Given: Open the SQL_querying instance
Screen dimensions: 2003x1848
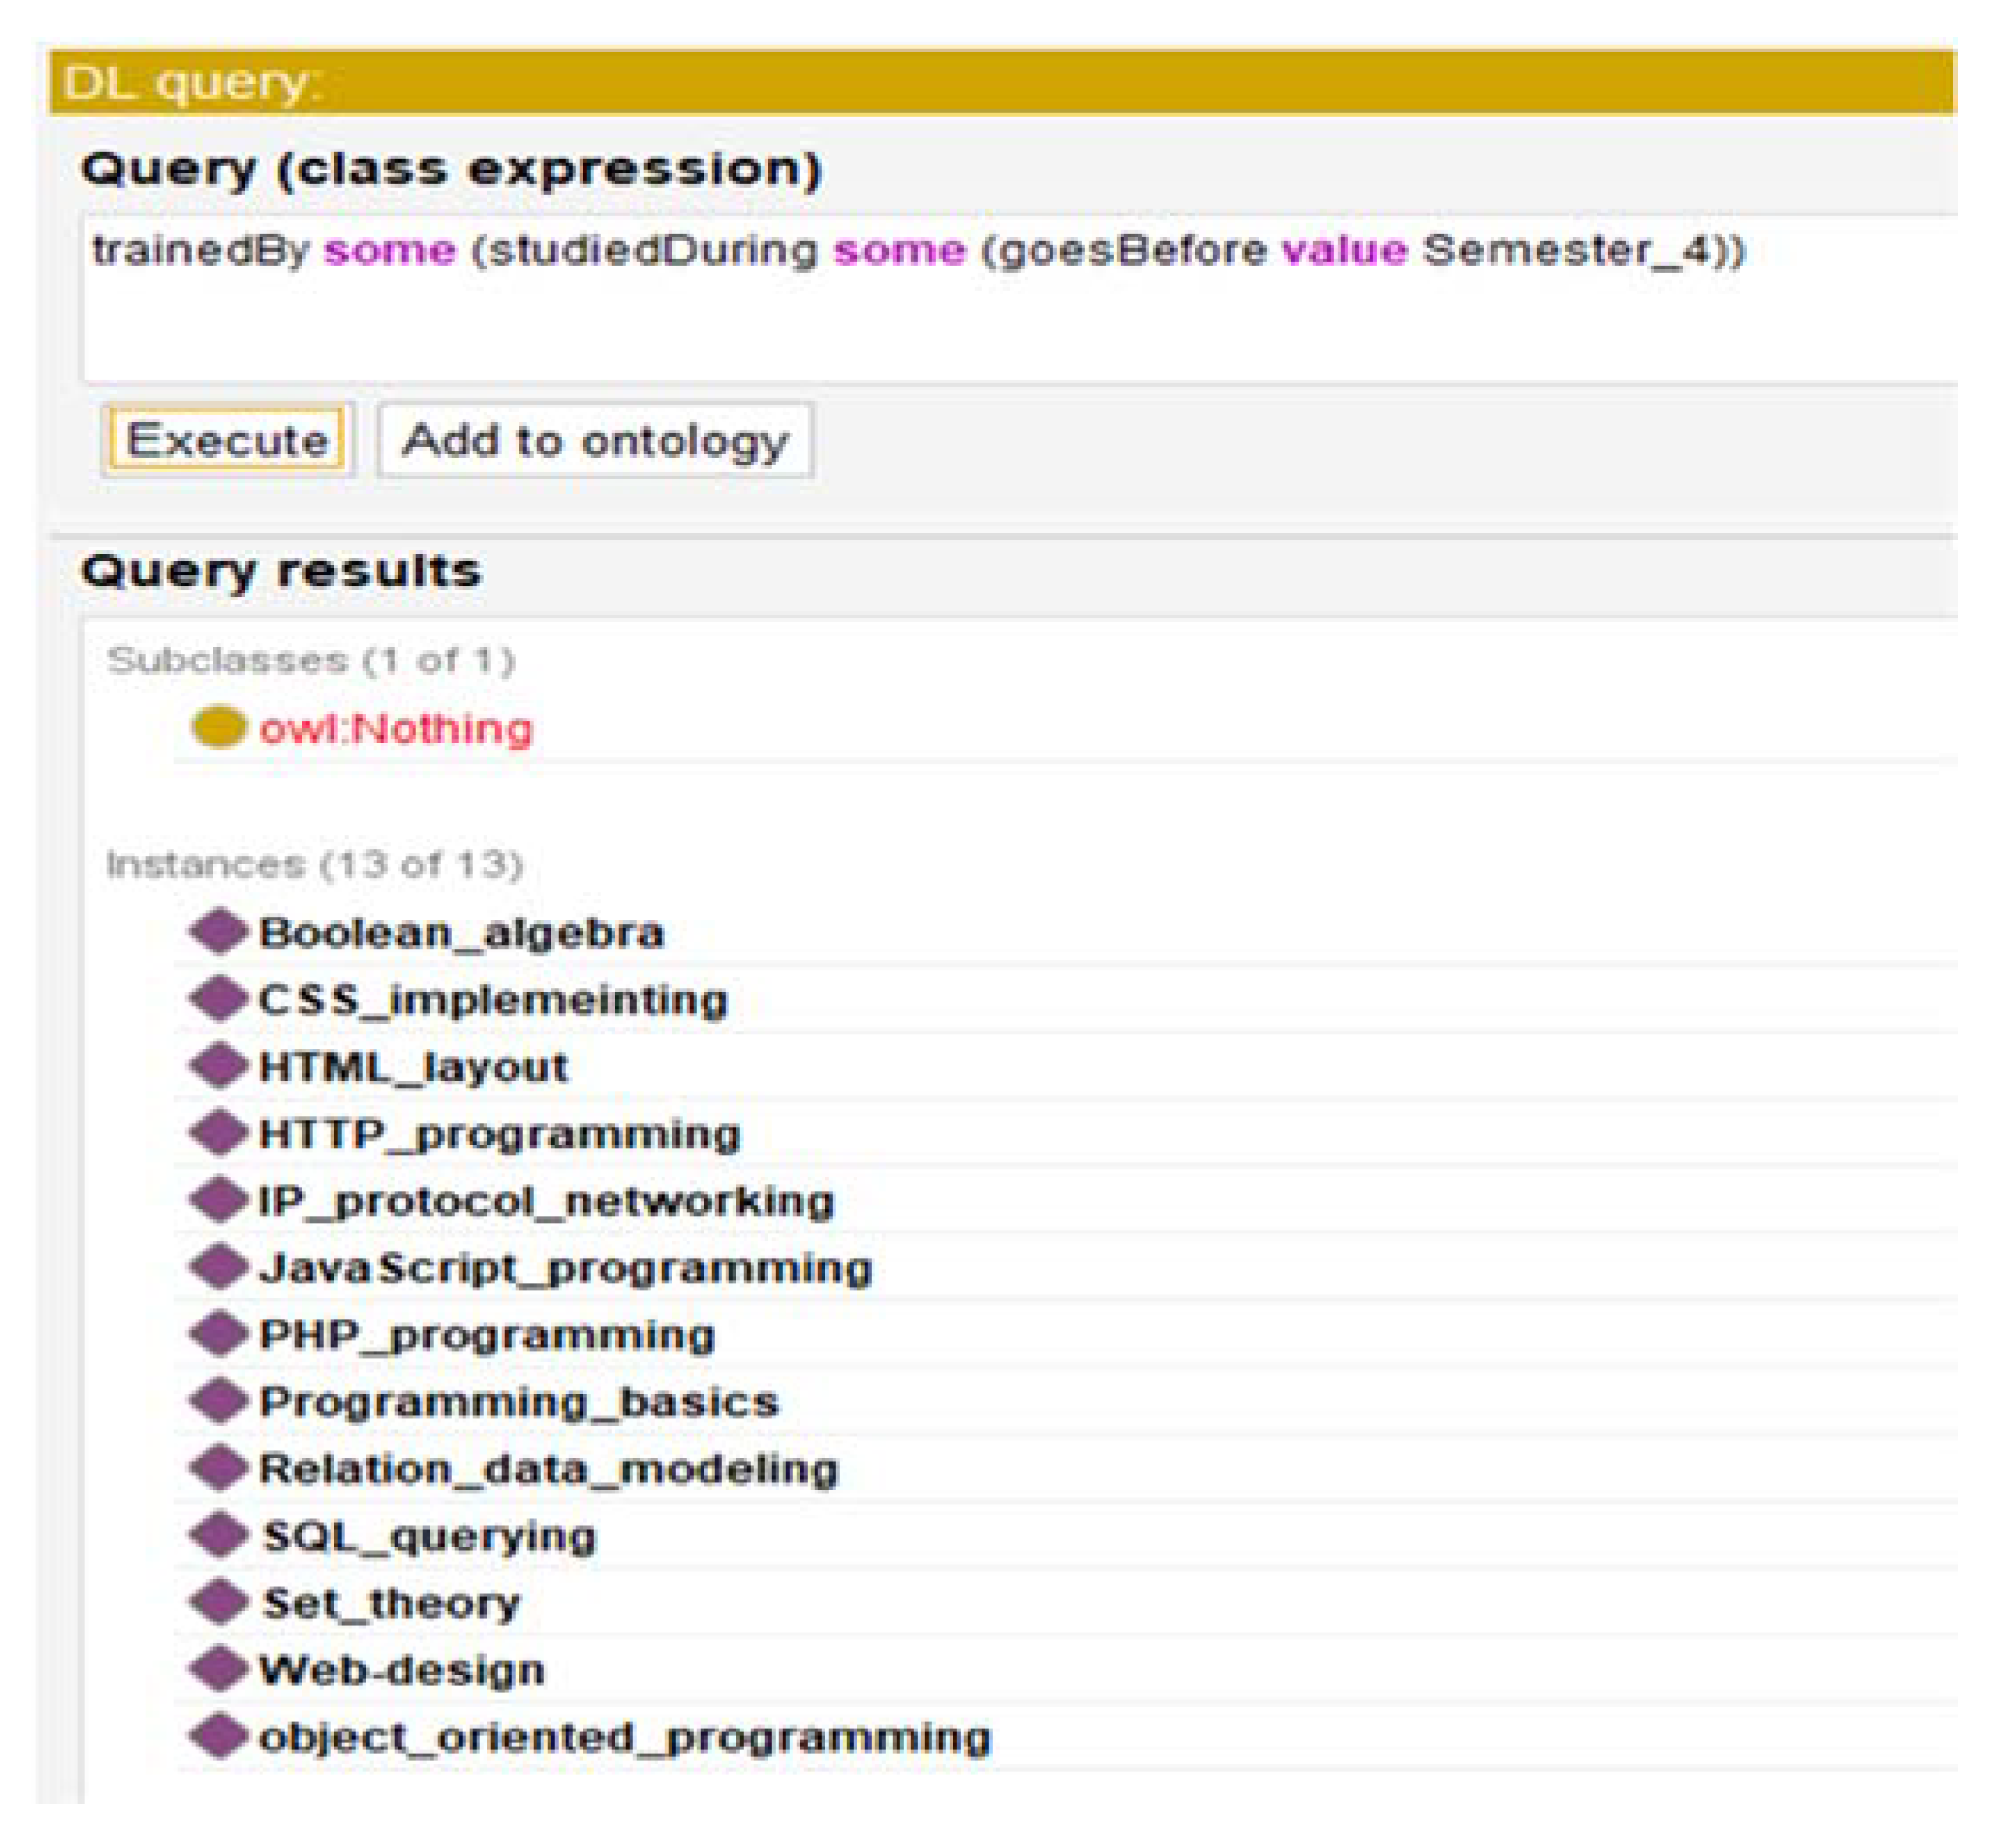Looking at the screenshot, I should point(428,1536).
